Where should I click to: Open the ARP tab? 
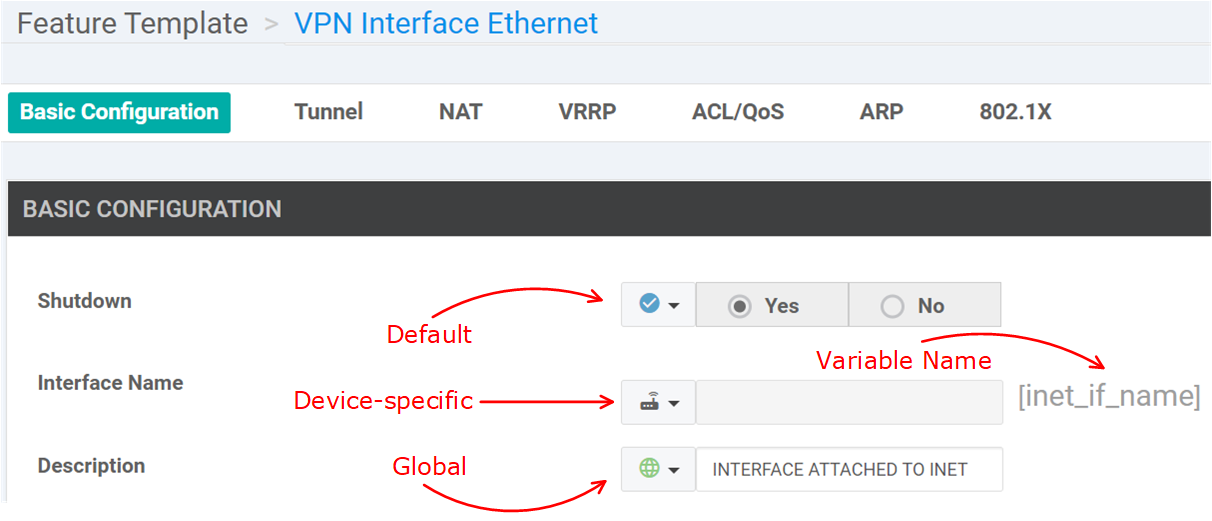tap(881, 112)
